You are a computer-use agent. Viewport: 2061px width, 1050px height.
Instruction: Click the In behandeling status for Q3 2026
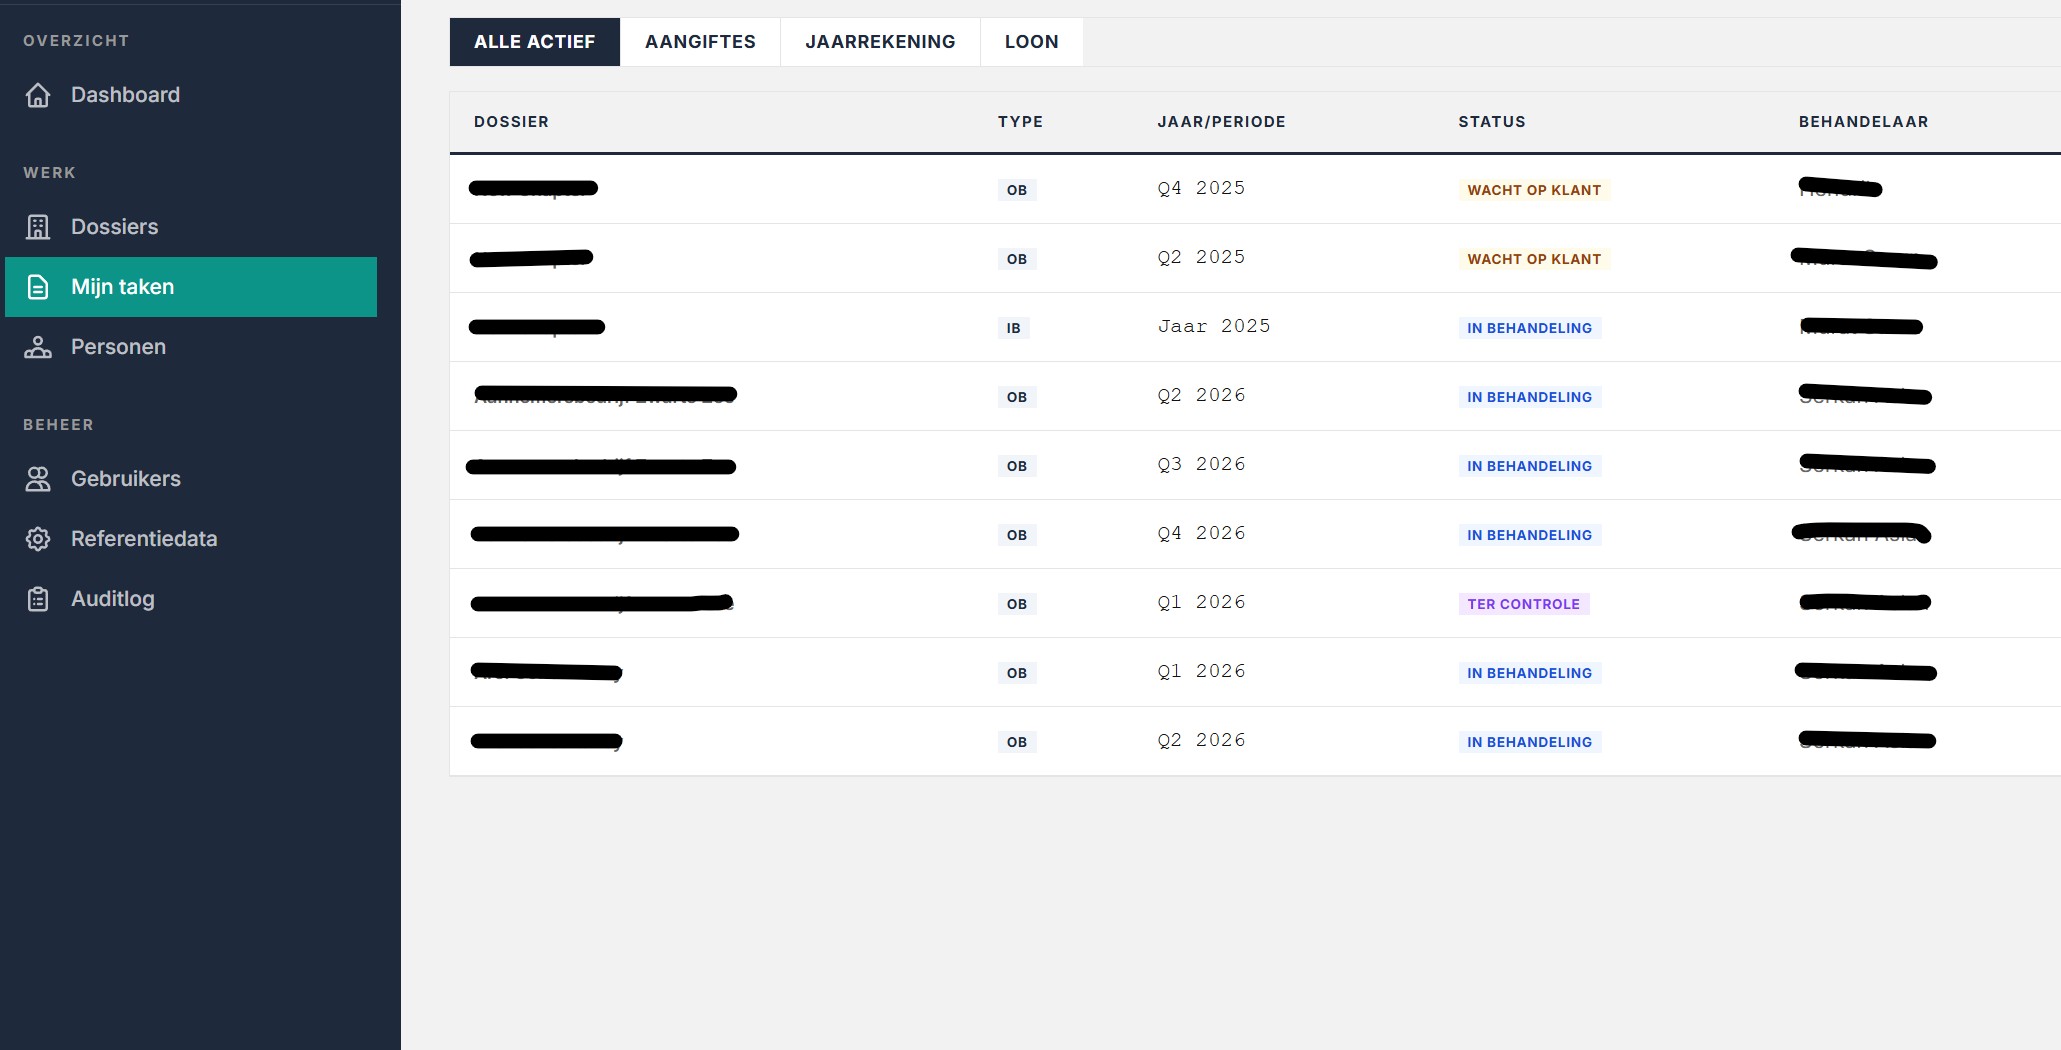pos(1530,466)
